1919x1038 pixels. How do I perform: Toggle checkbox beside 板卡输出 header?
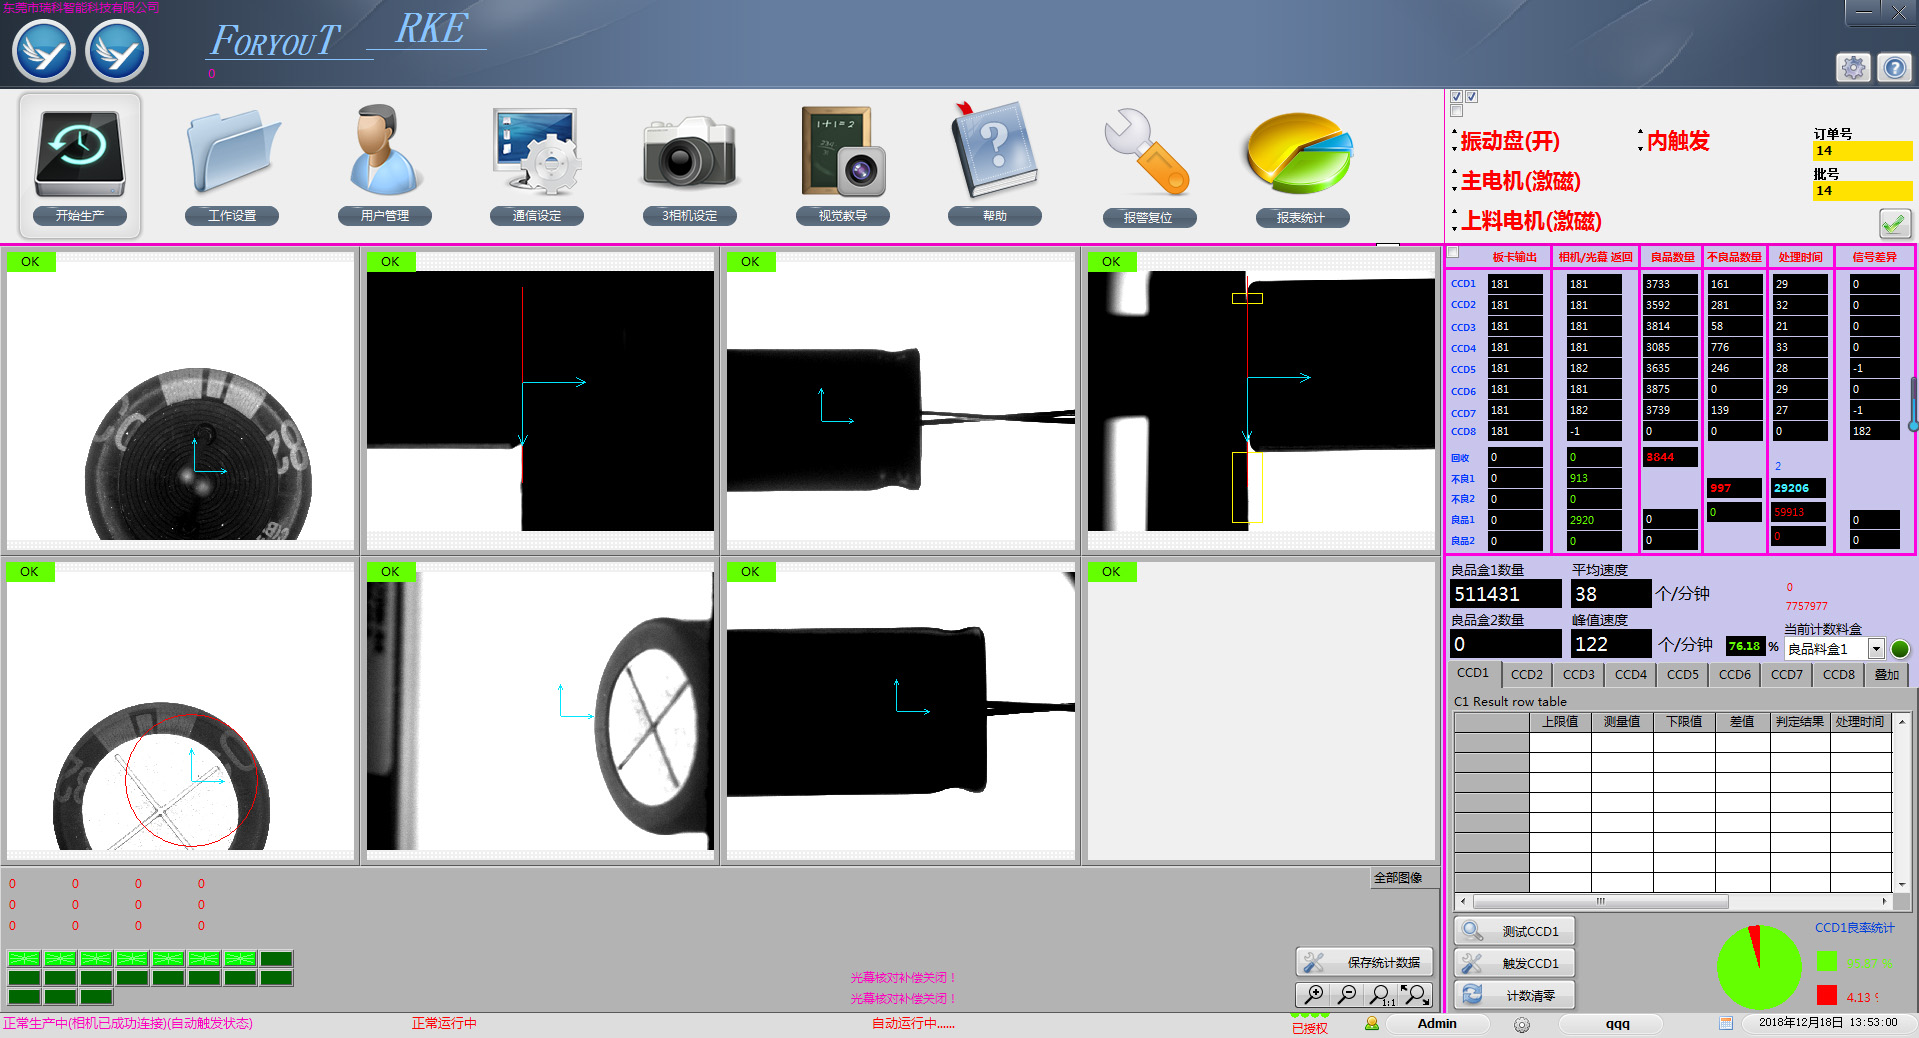[1454, 253]
